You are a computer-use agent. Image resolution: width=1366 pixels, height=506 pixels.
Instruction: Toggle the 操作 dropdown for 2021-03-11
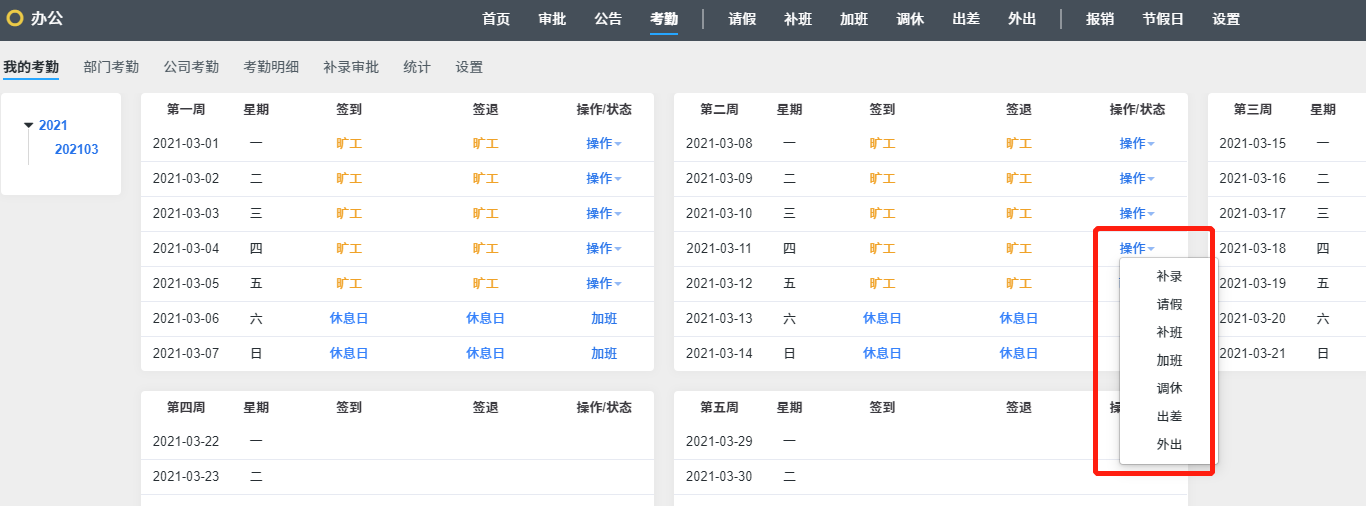coord(1136,248)
